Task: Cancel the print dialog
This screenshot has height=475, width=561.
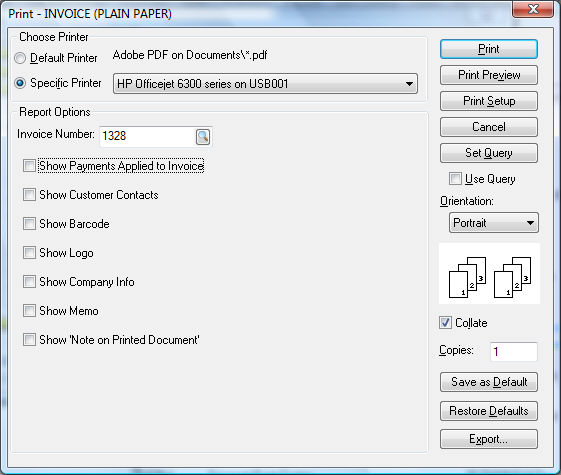Action: pyautogui.click(x=489, y=127)
